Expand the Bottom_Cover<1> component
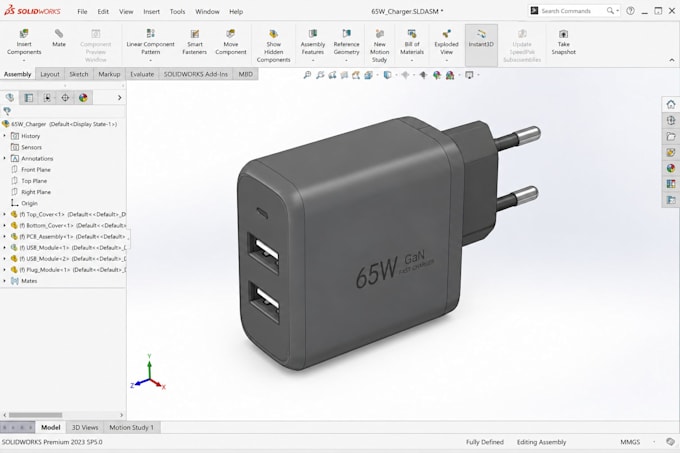680x453 pixels. click(x=5, y=225)
